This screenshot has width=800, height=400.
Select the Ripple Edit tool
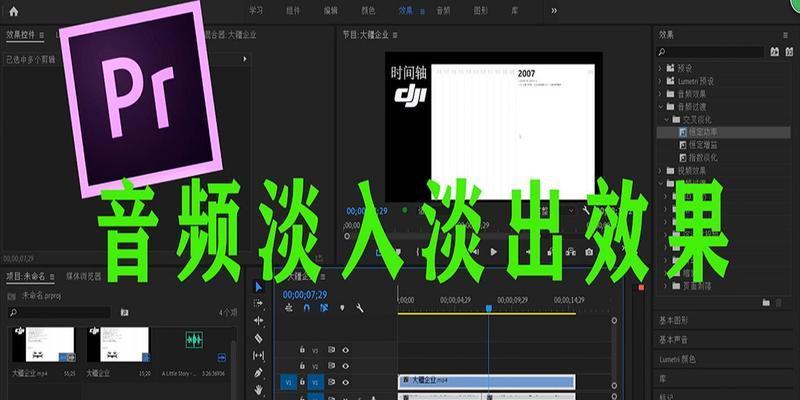coord(258,320)
